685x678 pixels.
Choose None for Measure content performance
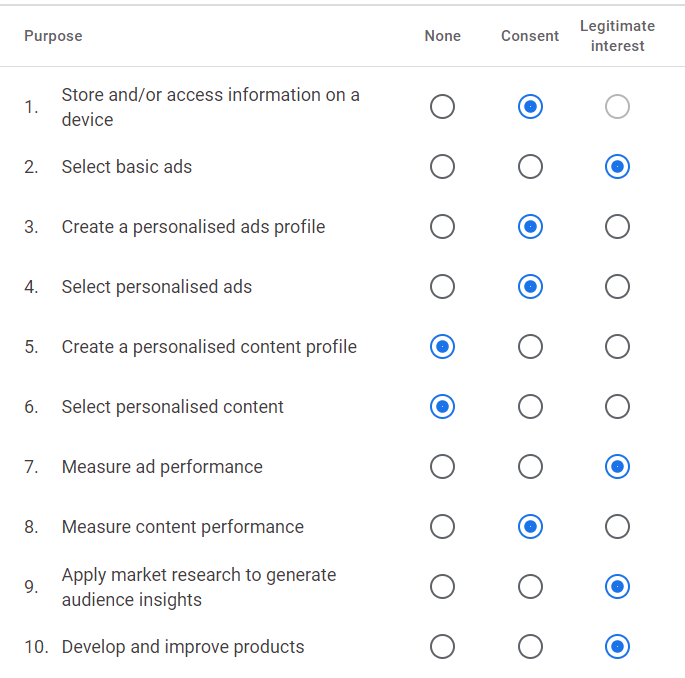442,527
